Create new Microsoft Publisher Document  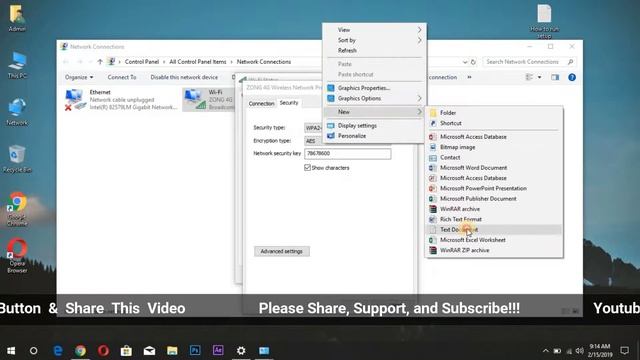click(x=494, y=199)
